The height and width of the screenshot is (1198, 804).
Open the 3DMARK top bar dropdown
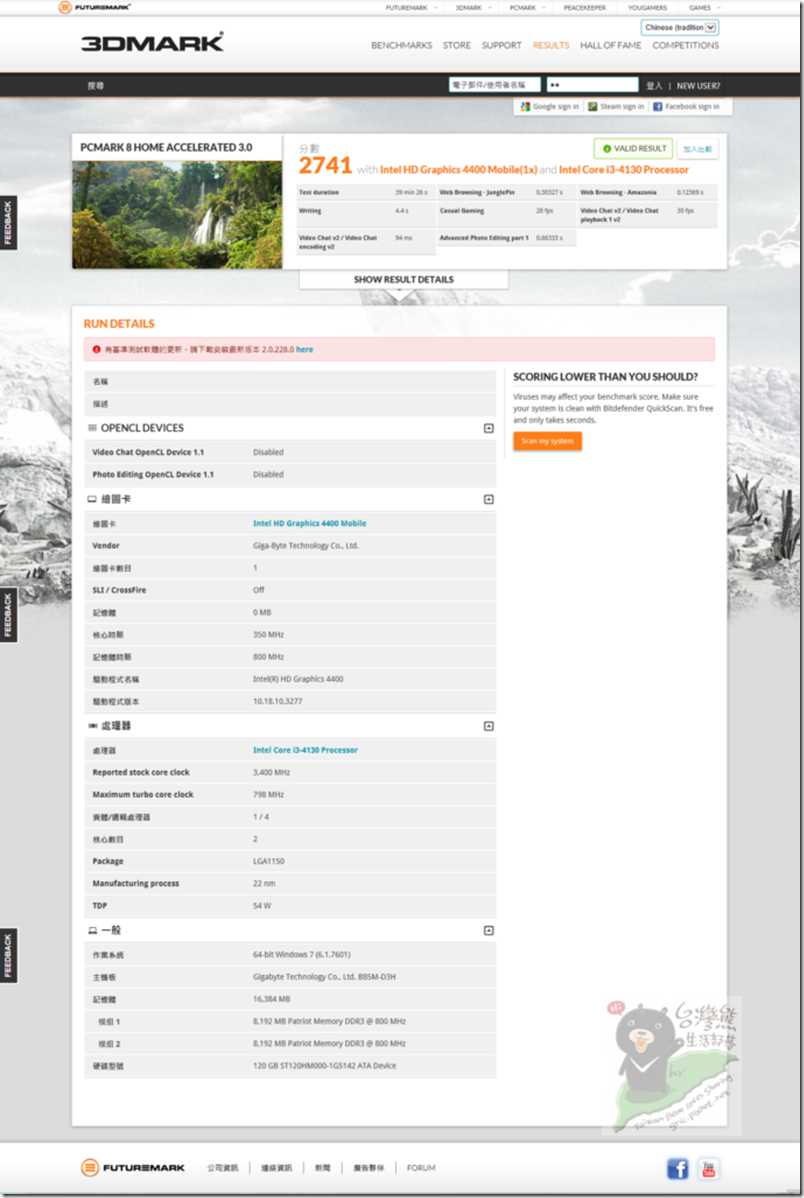click(473, 8)
